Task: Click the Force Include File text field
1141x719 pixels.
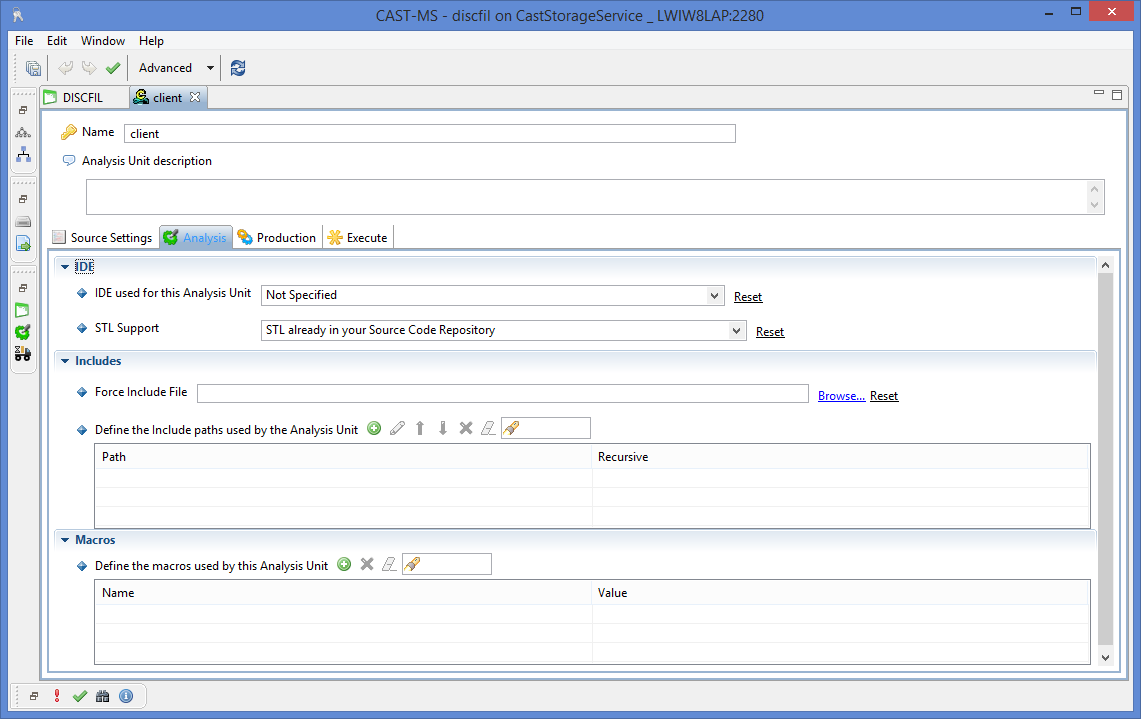Action: [502, 393]
